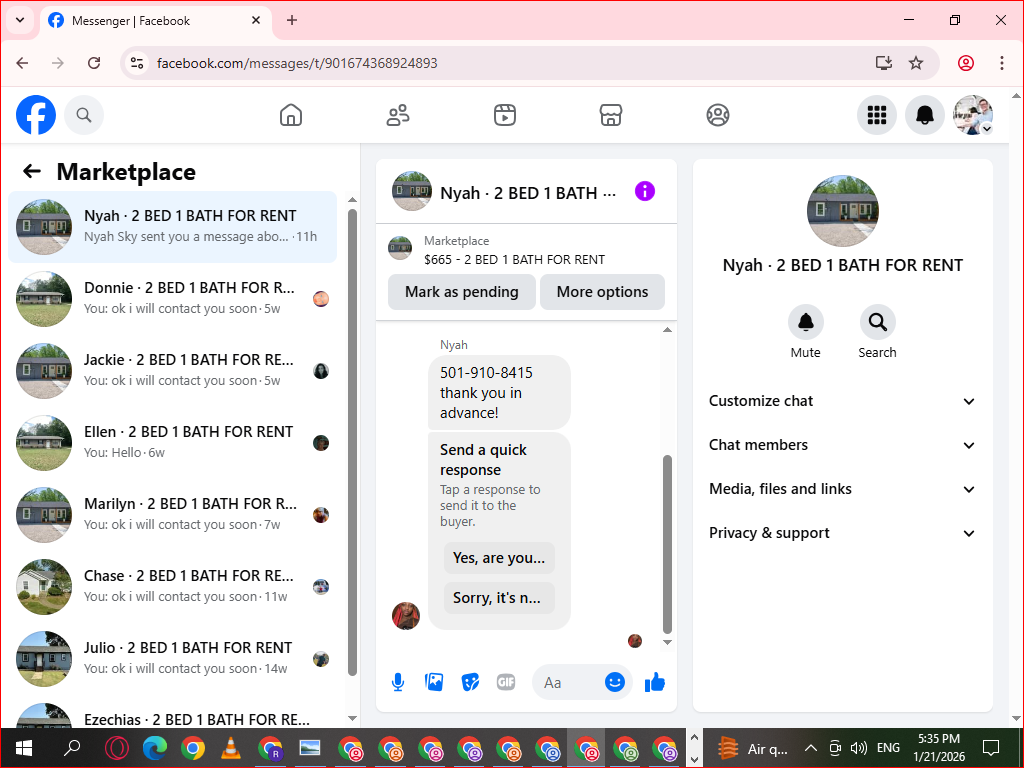Screen dimensions: 1024x768
Task: Bookmark this page with the star icon
Action: (916, 63)
